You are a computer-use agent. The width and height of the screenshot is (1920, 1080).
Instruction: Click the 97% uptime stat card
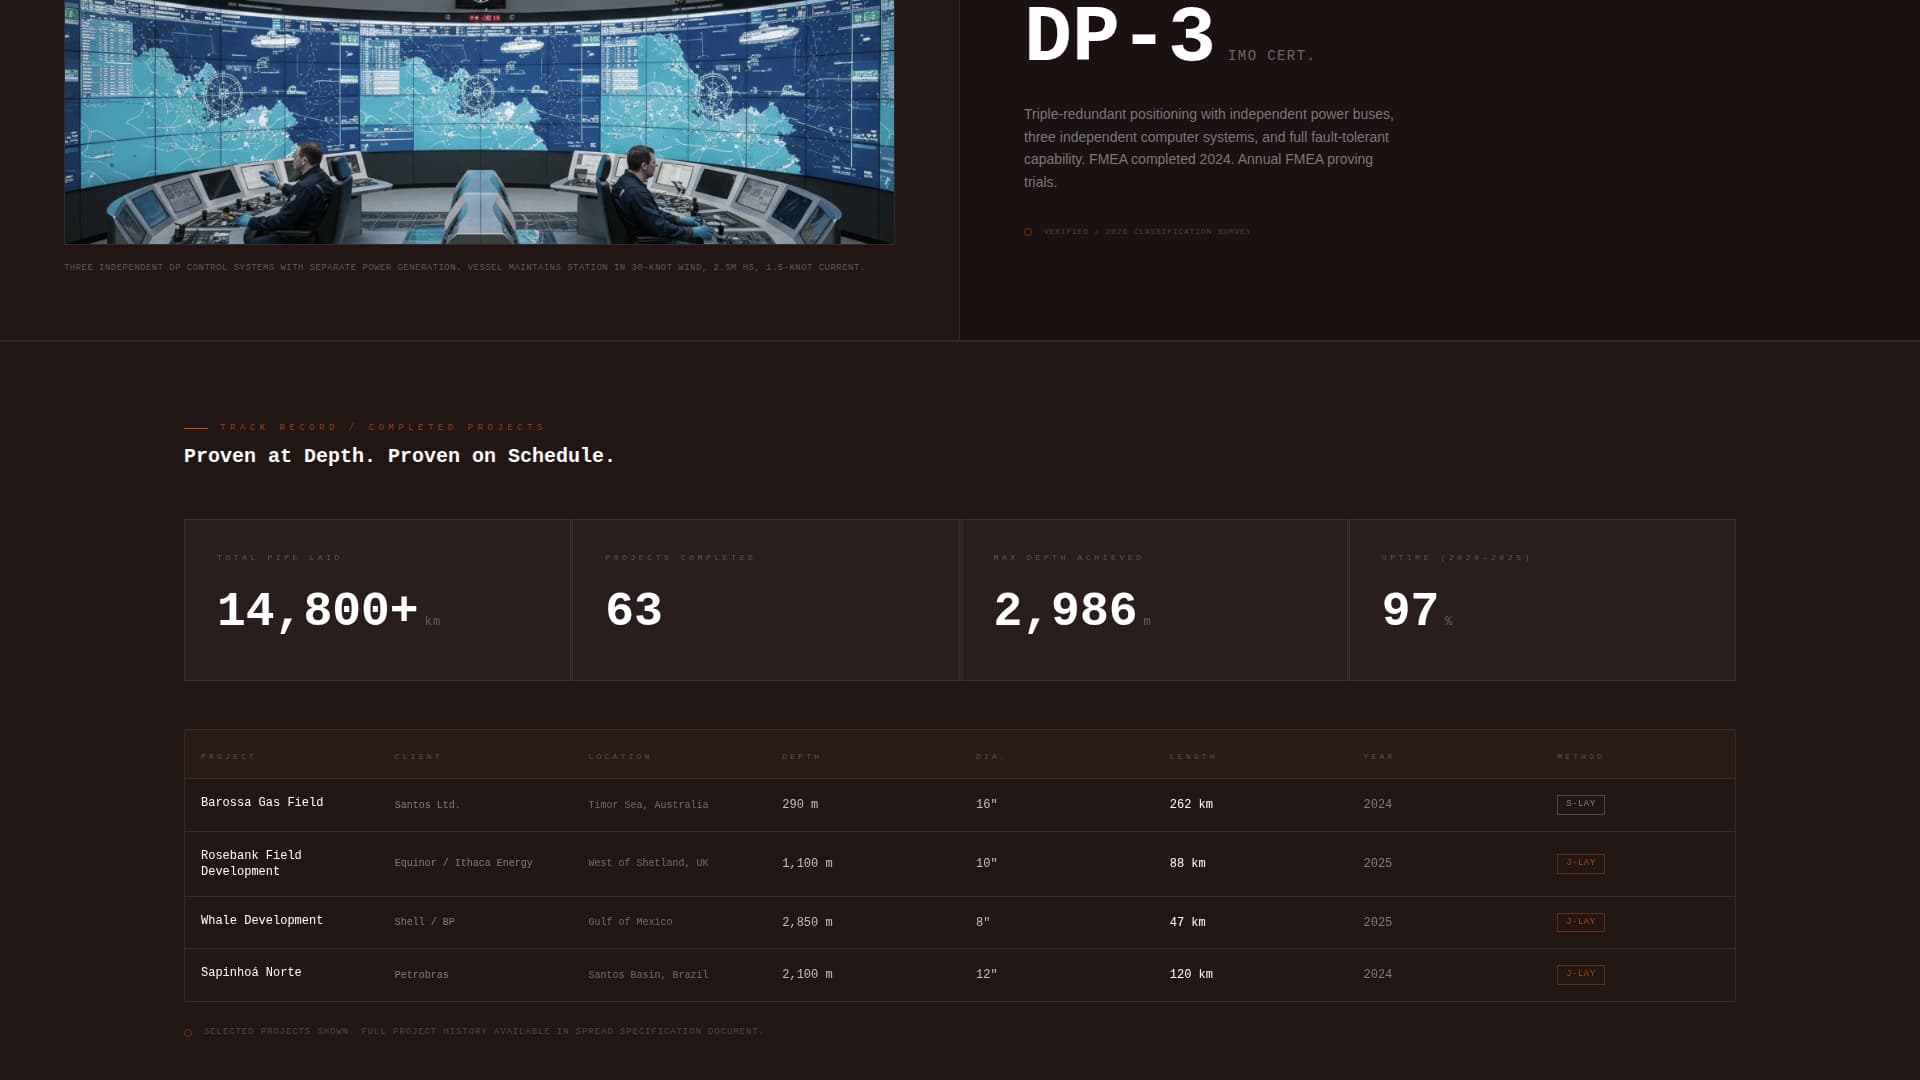click(1541, 600)
